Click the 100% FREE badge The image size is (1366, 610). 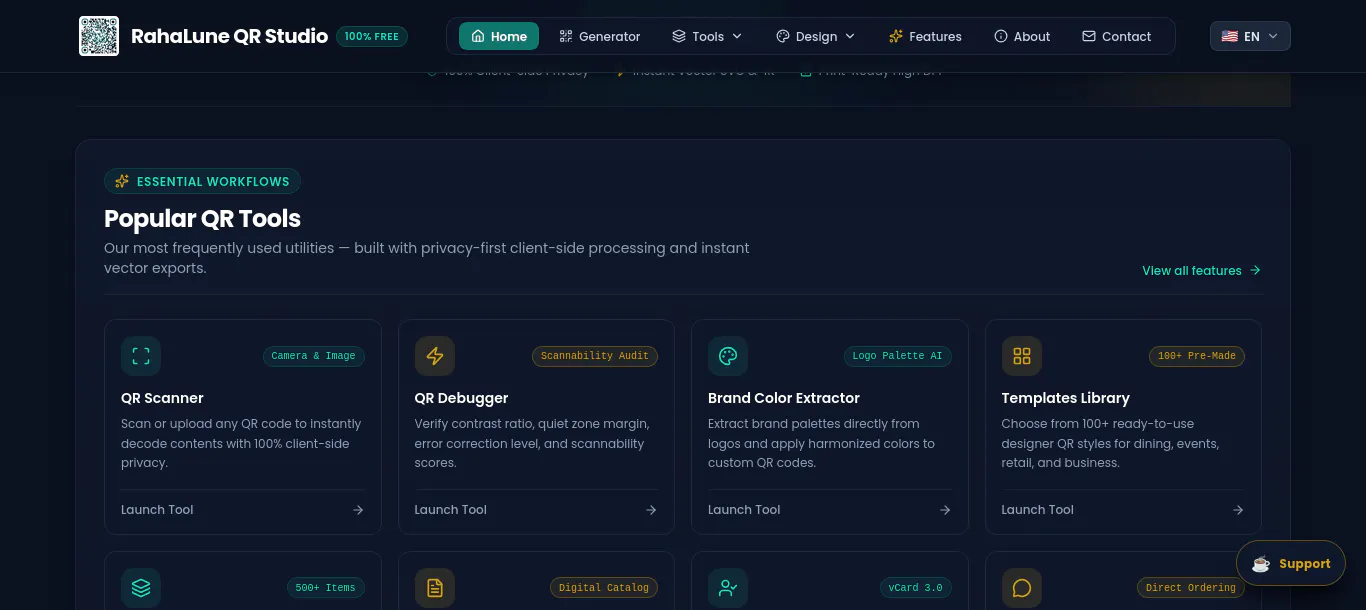coord(372,36)
